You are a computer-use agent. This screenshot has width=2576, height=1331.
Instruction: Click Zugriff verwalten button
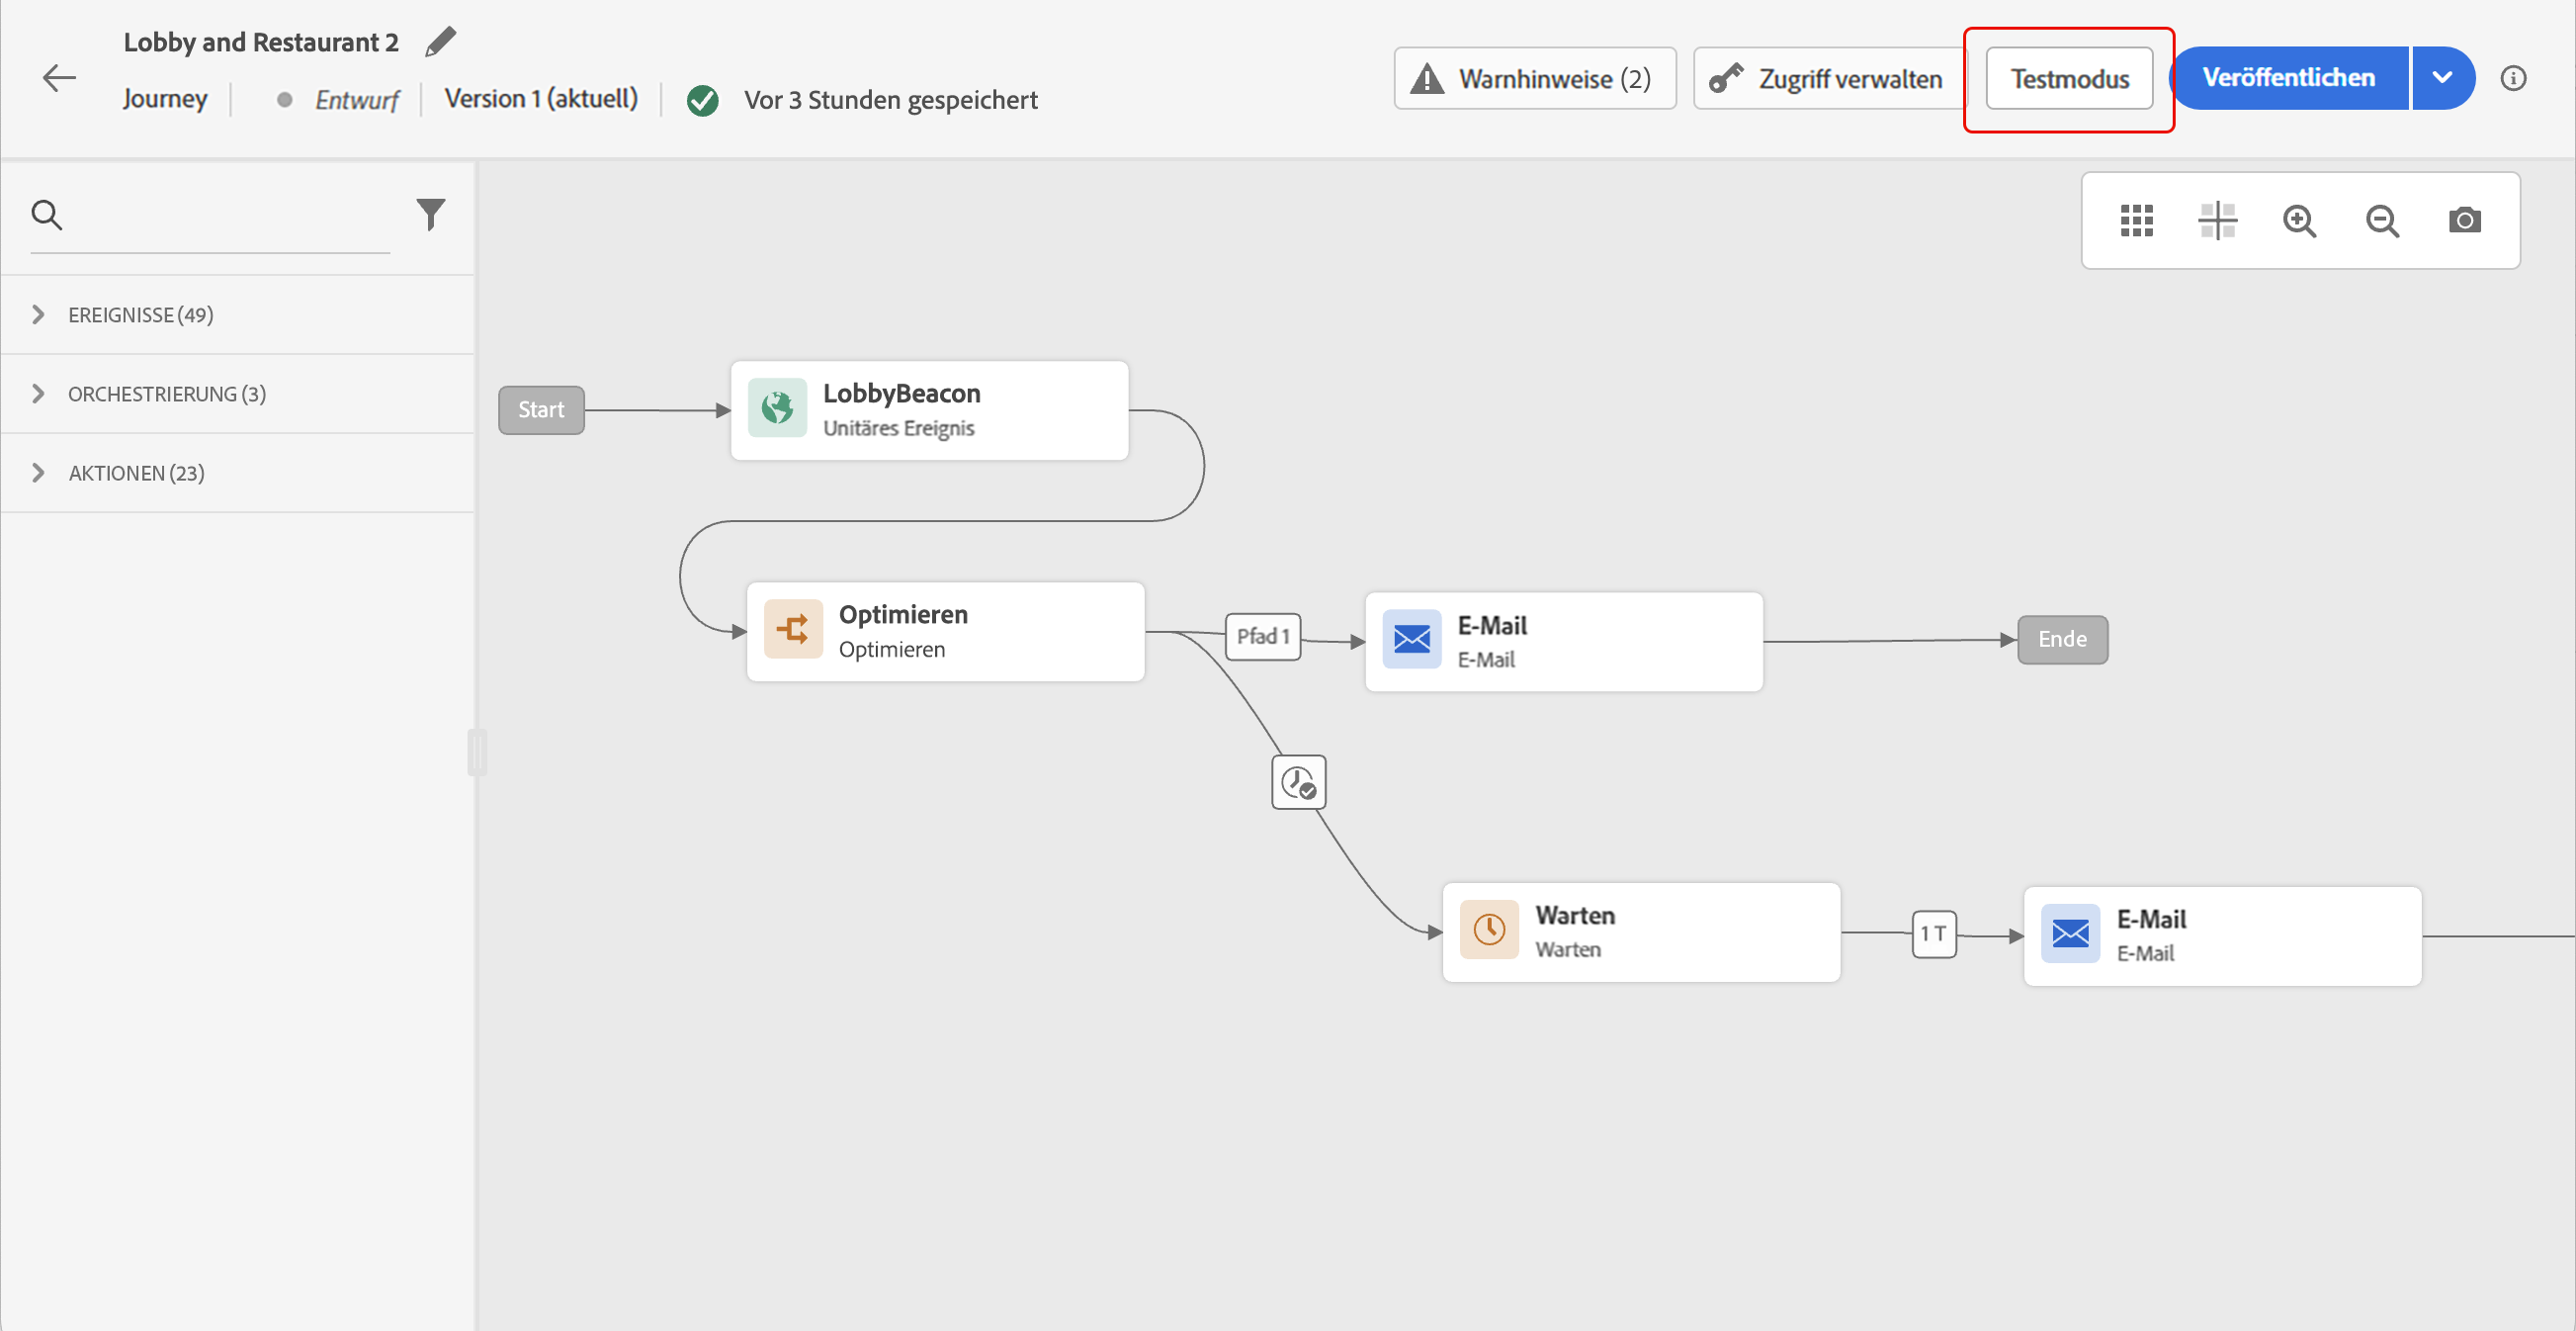(x=1827, y=78)
